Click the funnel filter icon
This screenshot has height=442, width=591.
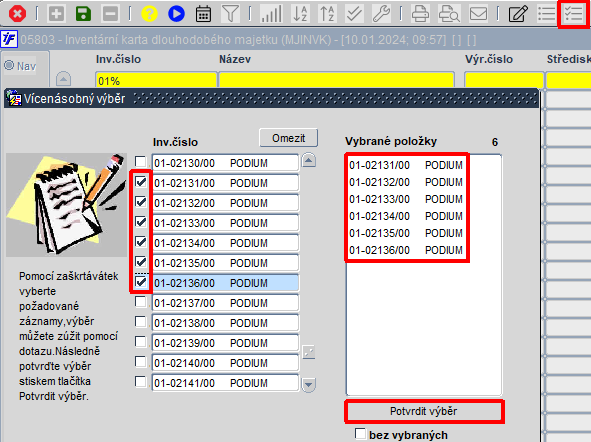(x=230, y=14)
